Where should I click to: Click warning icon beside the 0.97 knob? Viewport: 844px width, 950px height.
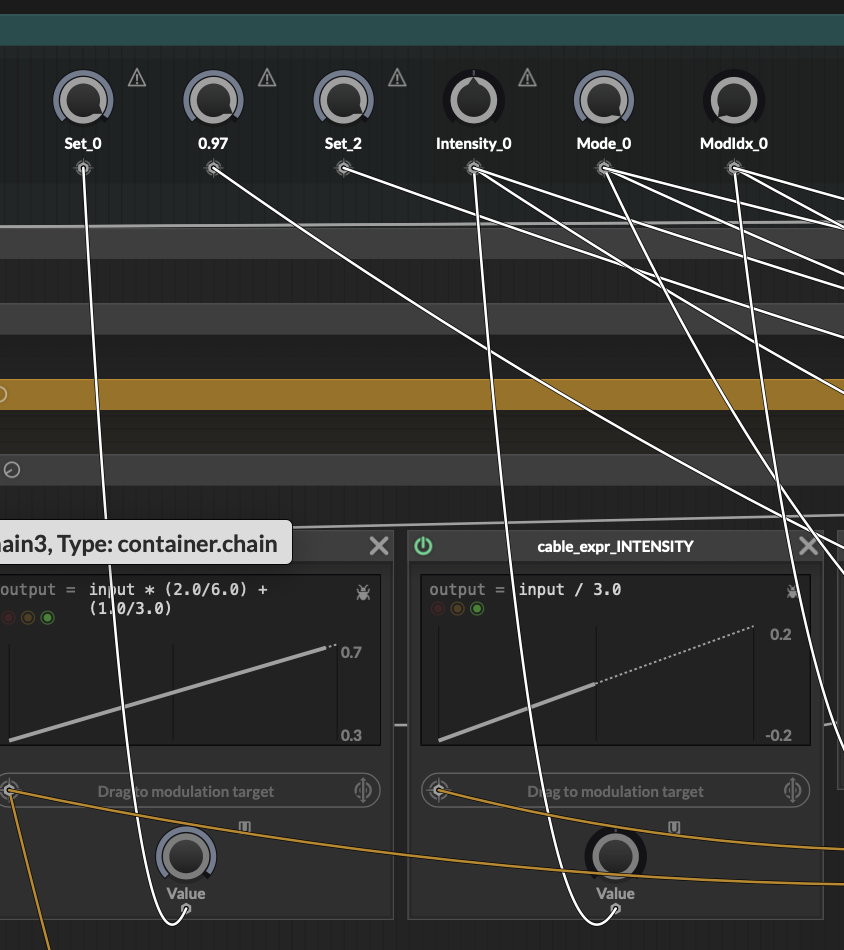point(267,78)
